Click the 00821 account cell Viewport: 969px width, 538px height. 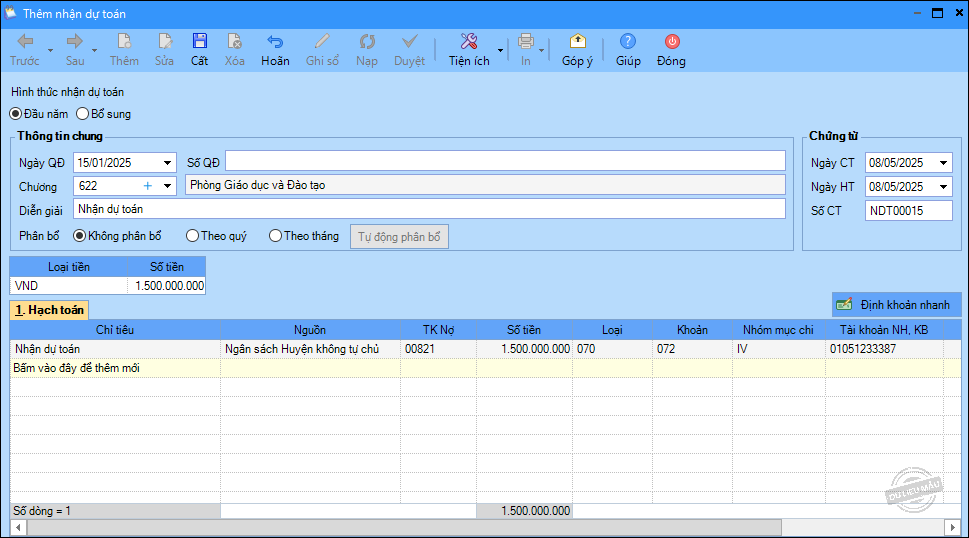point(438,349)
